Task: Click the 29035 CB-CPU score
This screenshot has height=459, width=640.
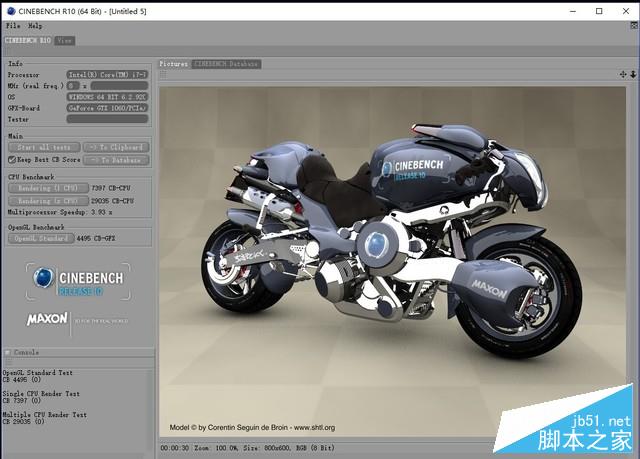Action: [112, 201]
